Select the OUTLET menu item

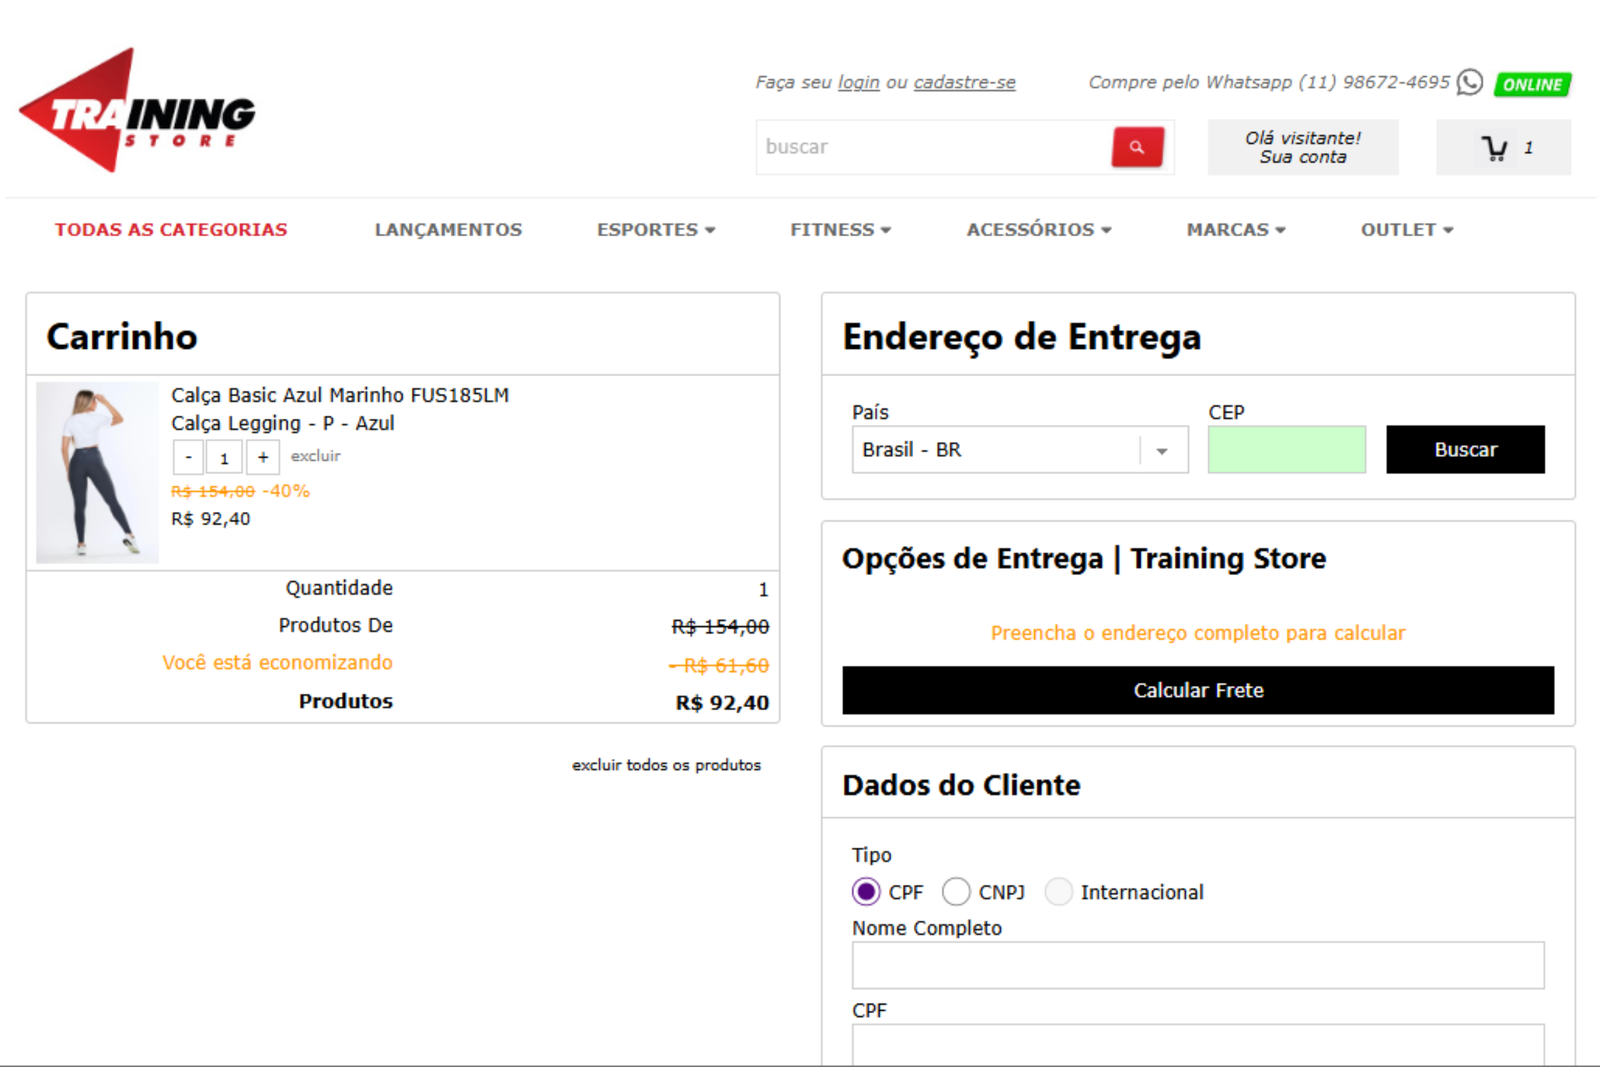pos(1404,229)
